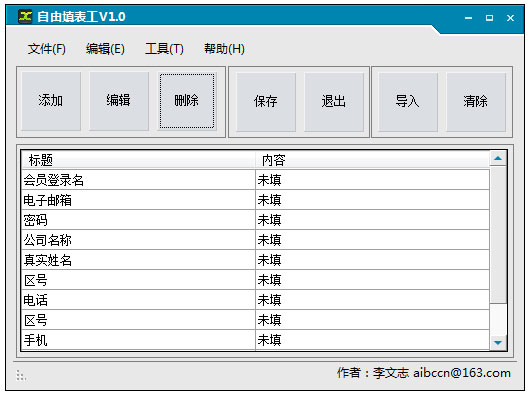Click the scrollbar down arrow
This screenshot has height=396, width=530.
coord(498,343)
